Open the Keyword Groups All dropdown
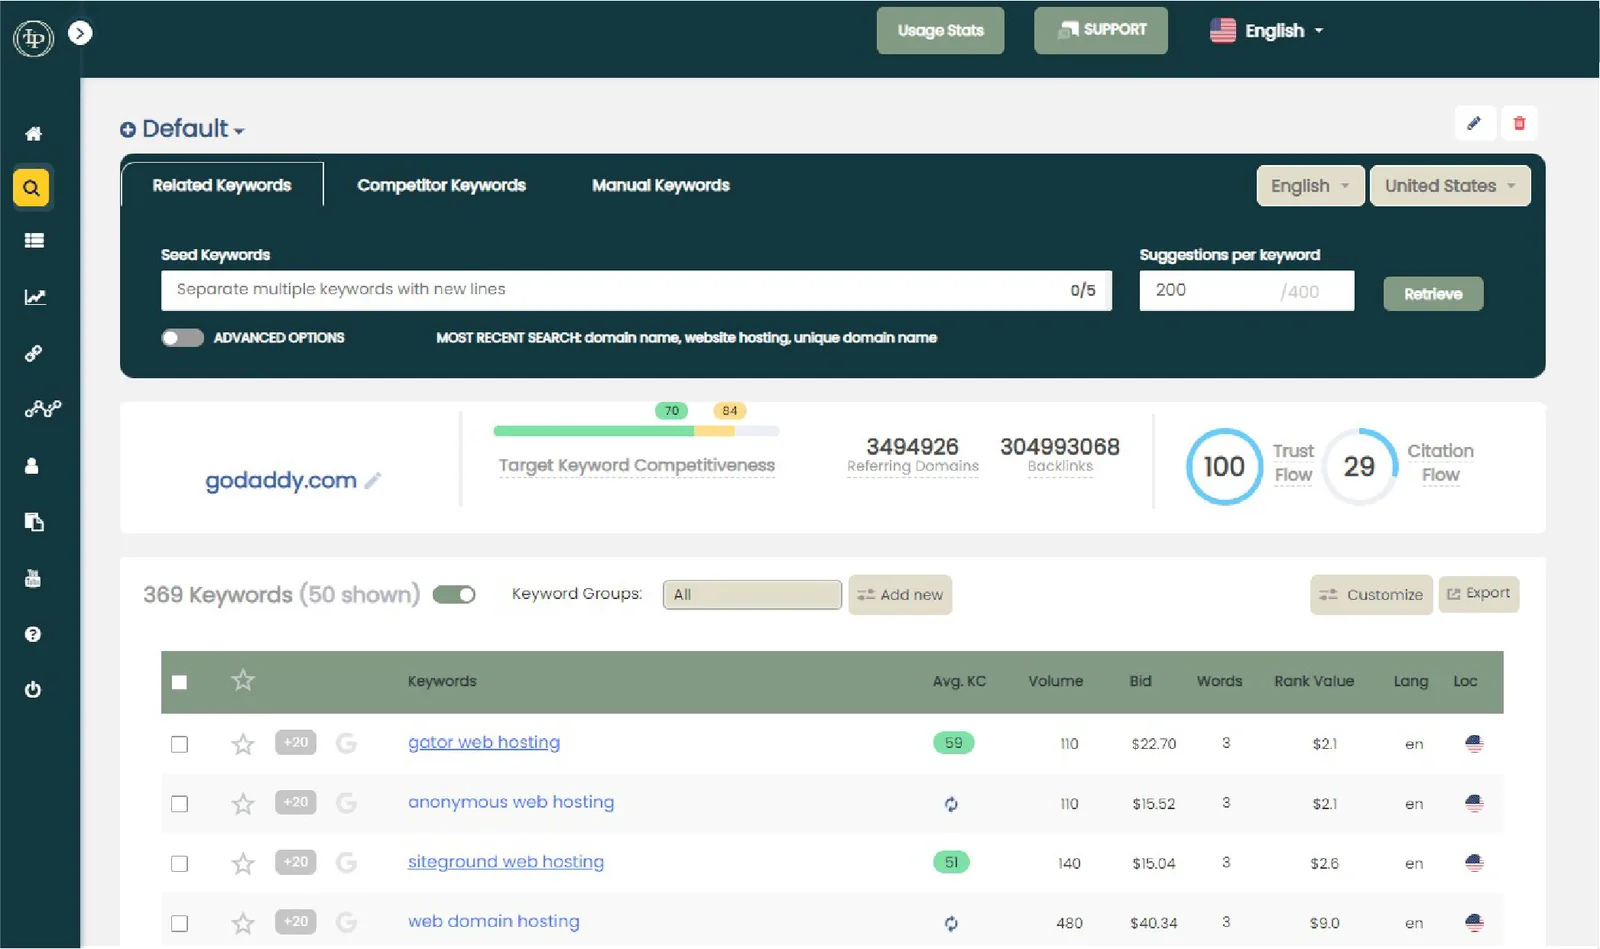 (x=752, y=595)
